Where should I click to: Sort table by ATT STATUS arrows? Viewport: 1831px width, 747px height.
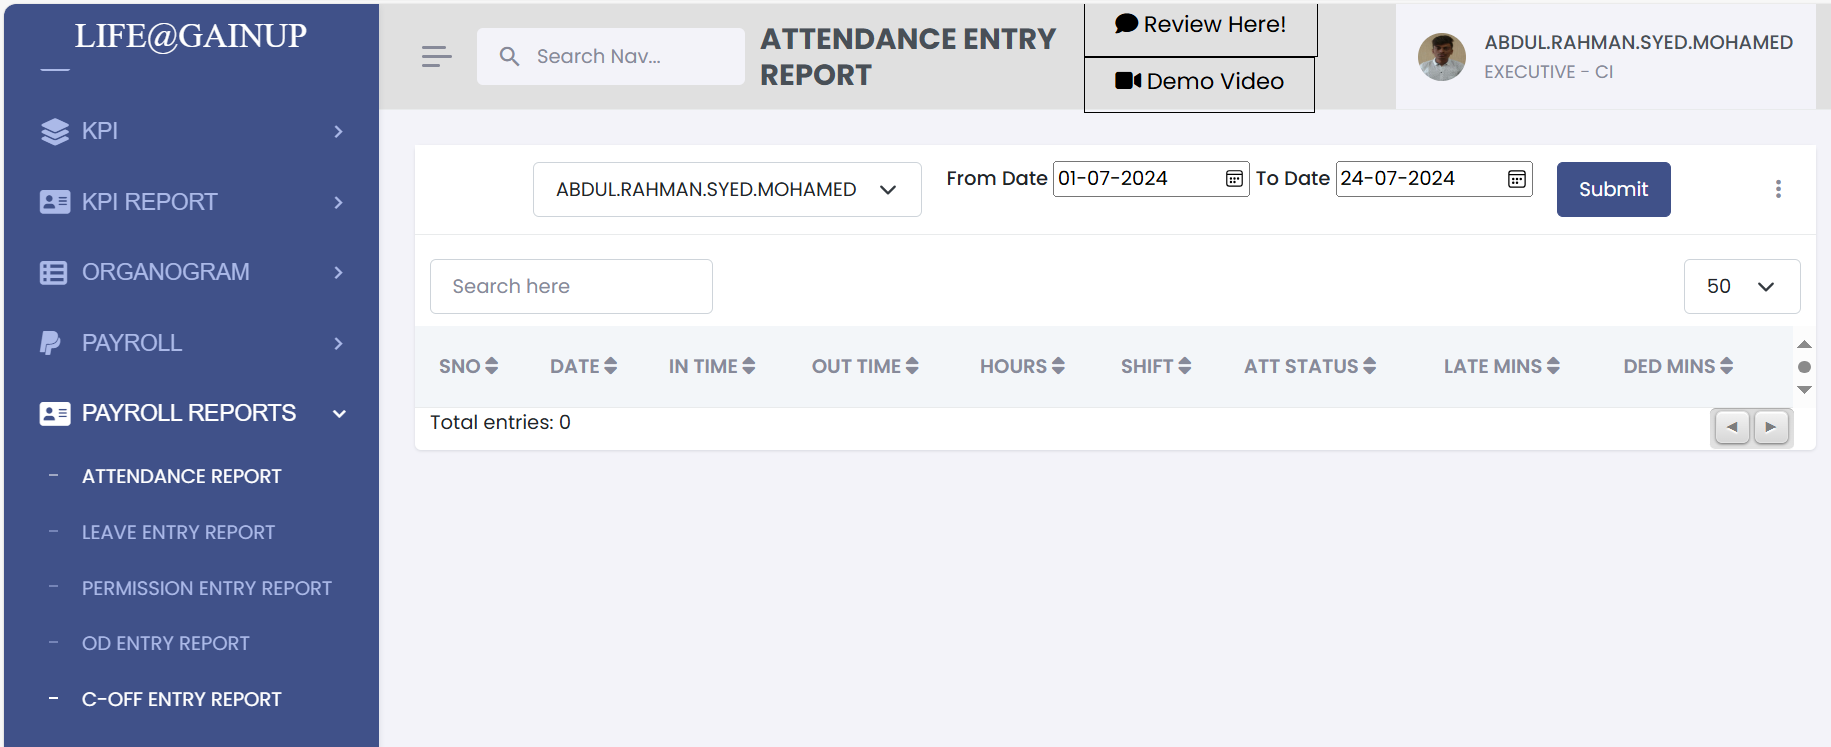click(1369, 366)
